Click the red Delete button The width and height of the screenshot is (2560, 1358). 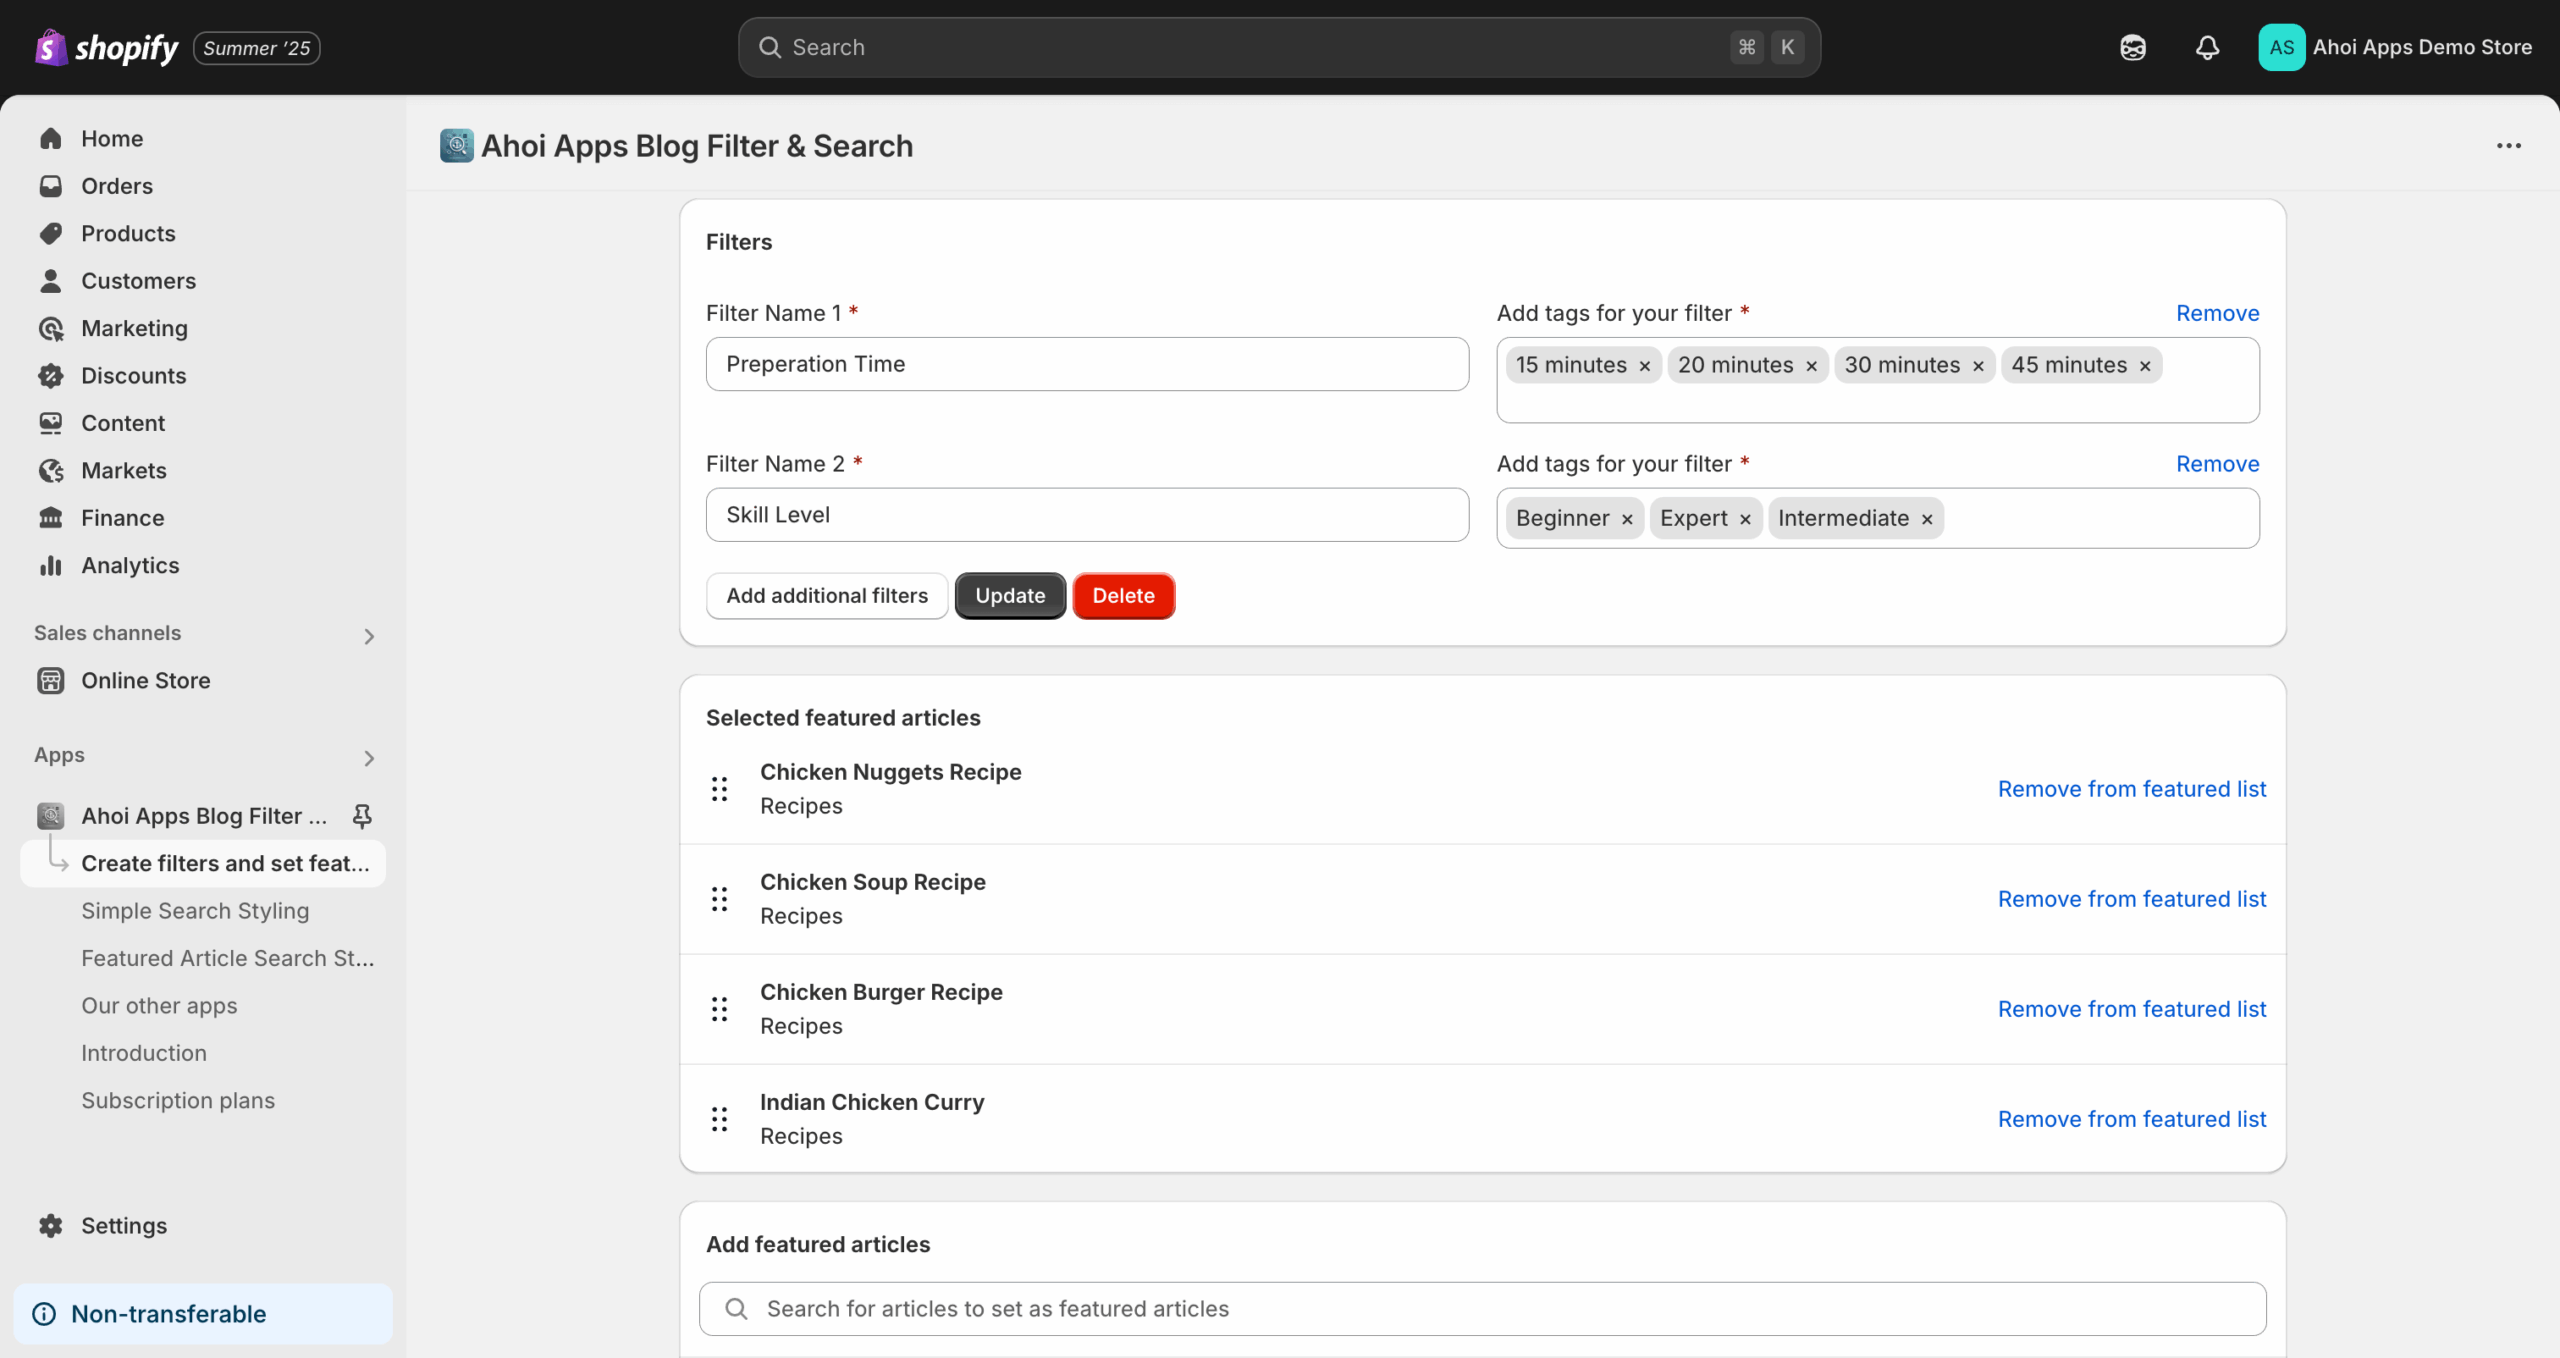pos(1123,596)
